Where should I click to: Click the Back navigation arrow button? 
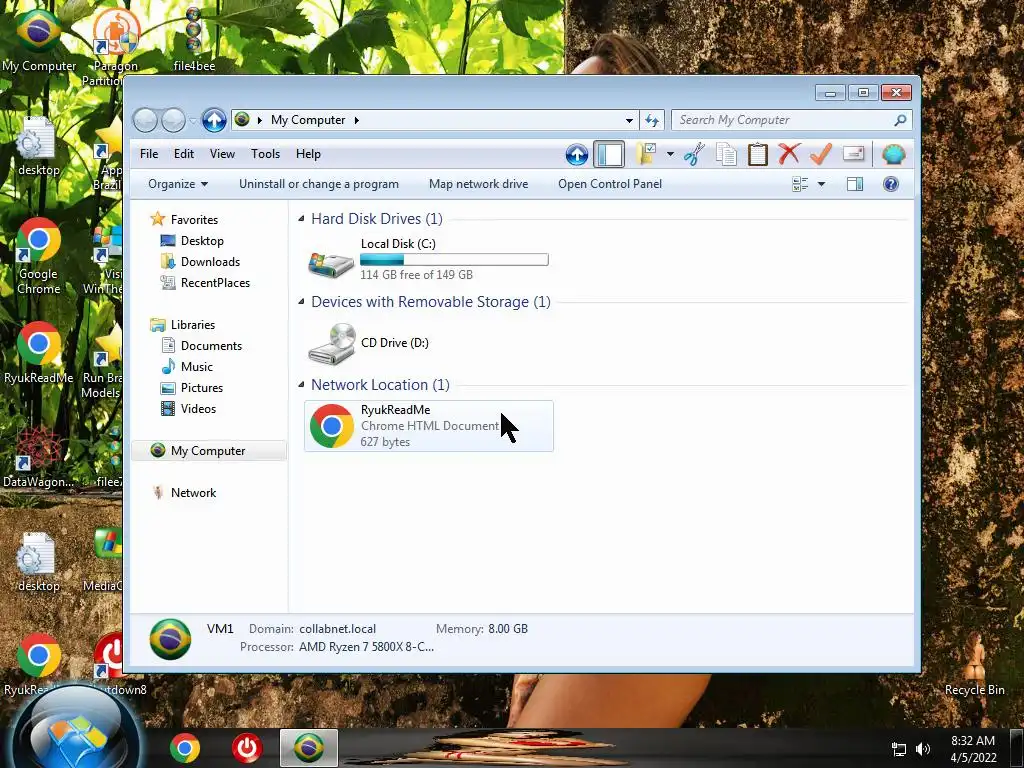tap(145, 120)
